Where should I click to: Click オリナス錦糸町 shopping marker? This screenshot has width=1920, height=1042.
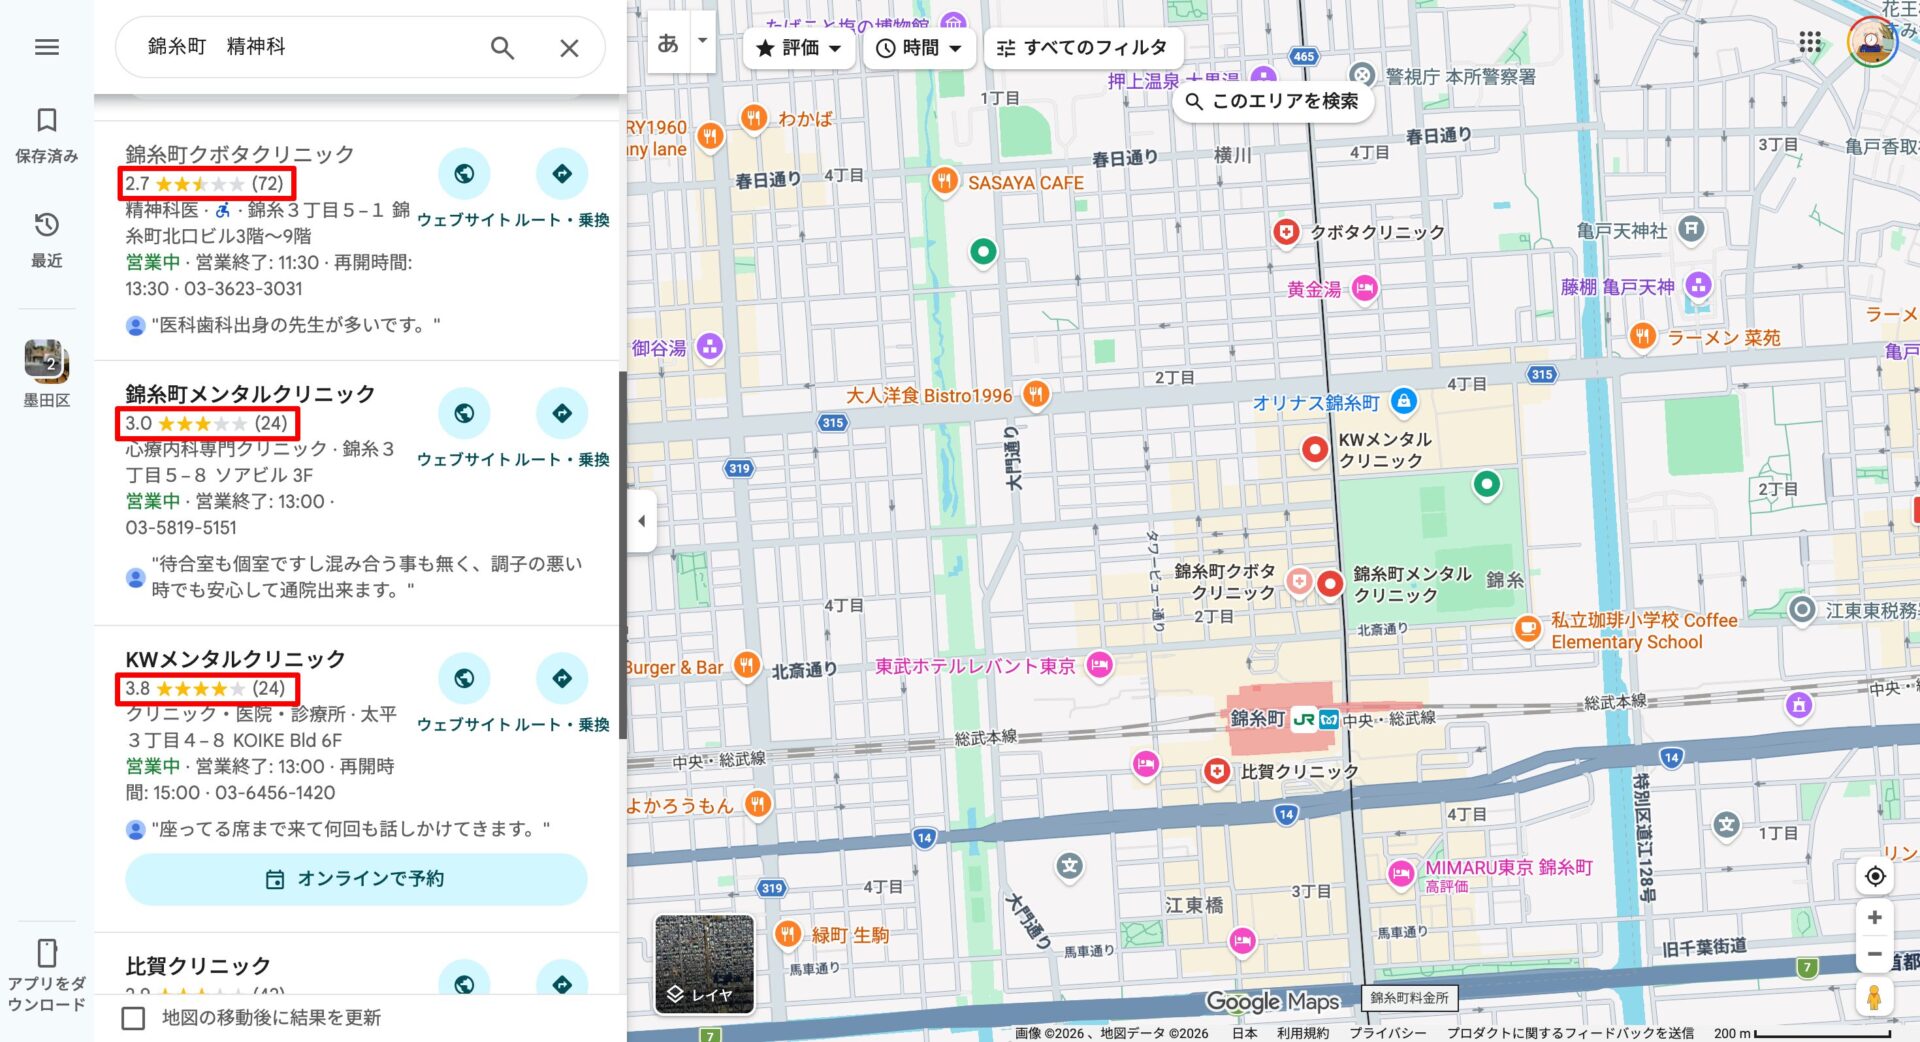coord(1404,401)
